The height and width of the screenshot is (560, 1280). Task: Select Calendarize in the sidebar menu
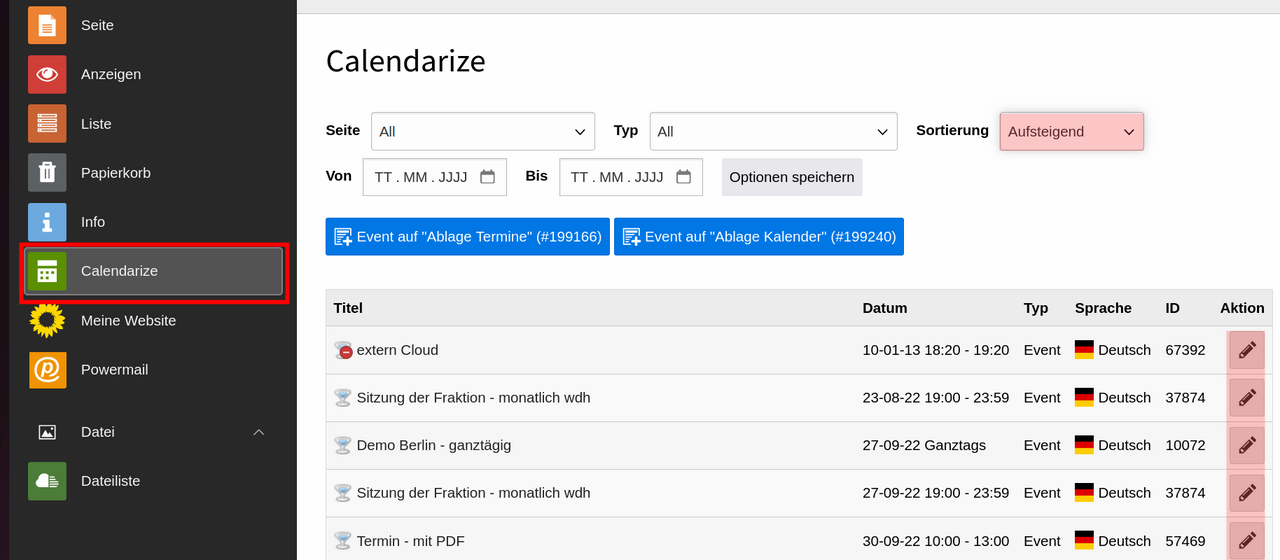(154, 271)
